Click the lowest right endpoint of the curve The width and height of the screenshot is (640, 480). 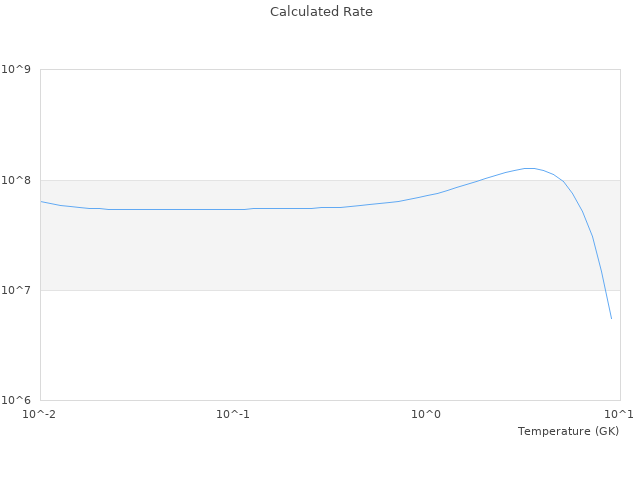coord(611,318)
